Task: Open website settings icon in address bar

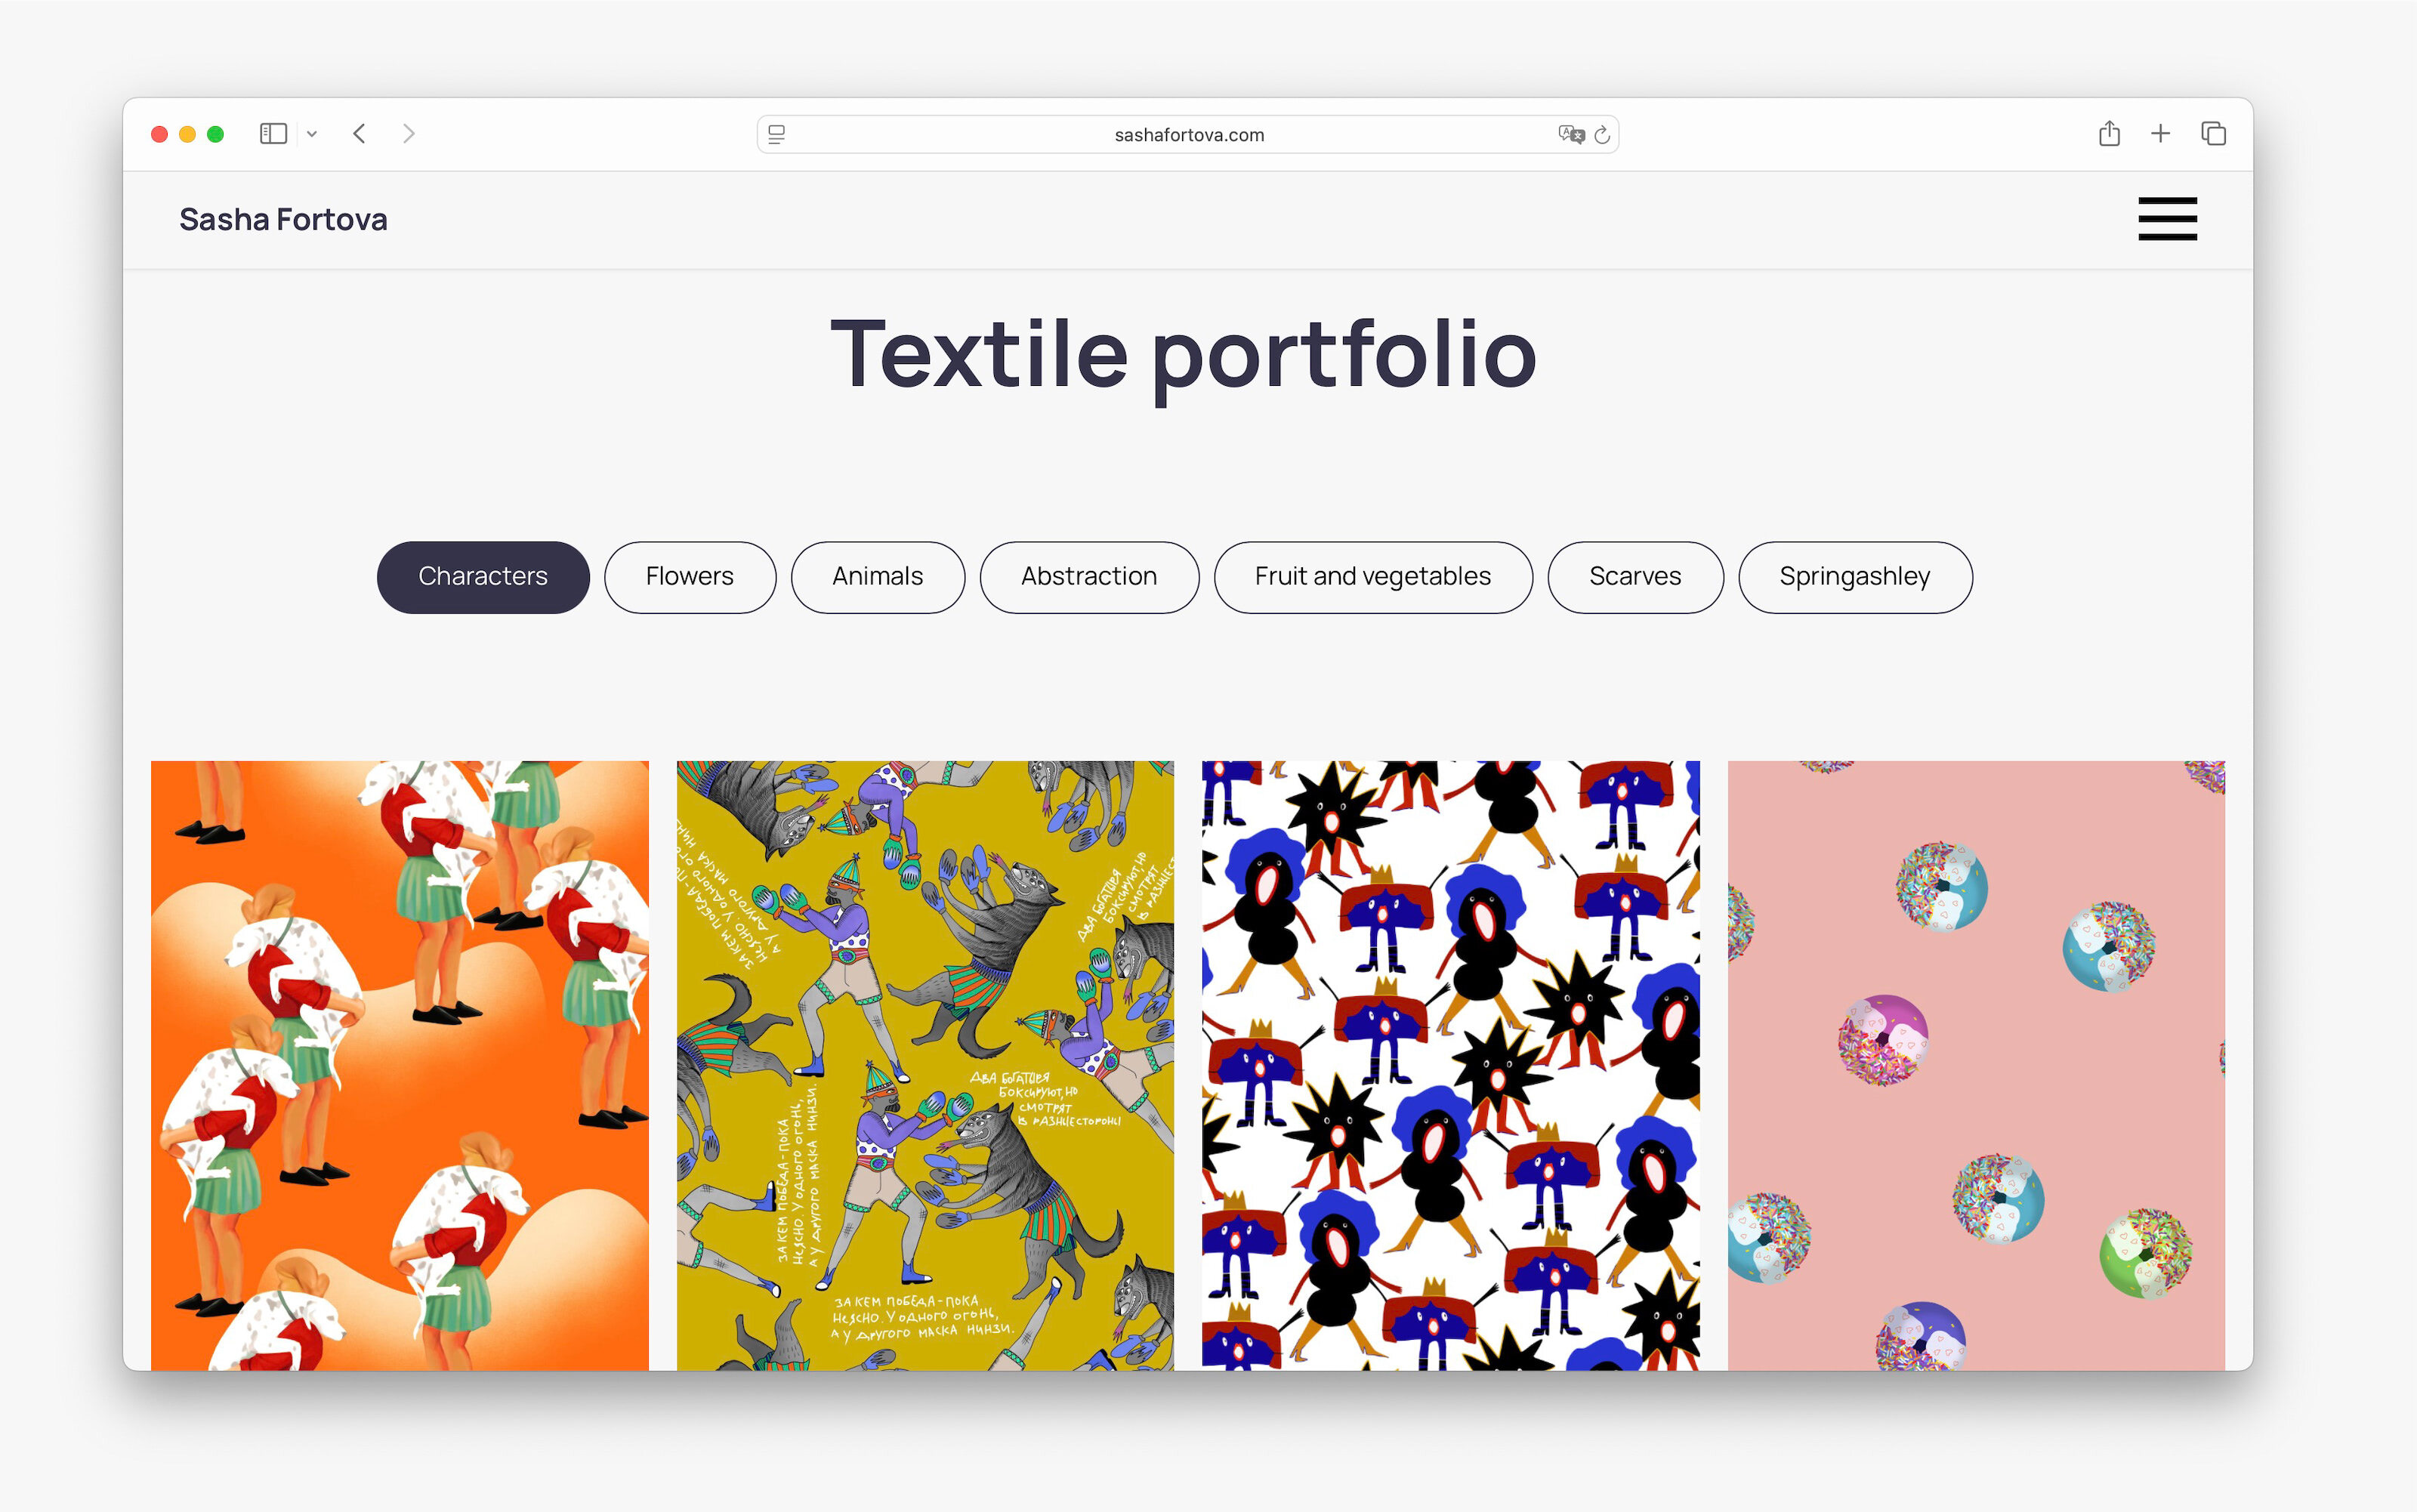Action: (777, 135)
